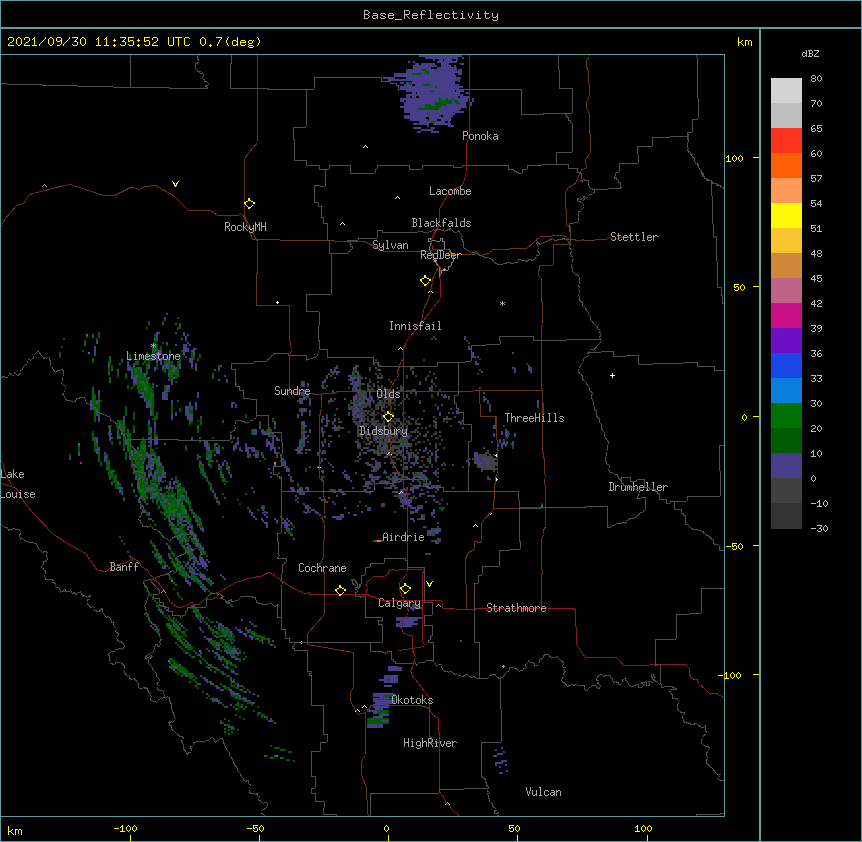862x842 pixels.
Task: Click the Lacombe city label
Action: 450,191
